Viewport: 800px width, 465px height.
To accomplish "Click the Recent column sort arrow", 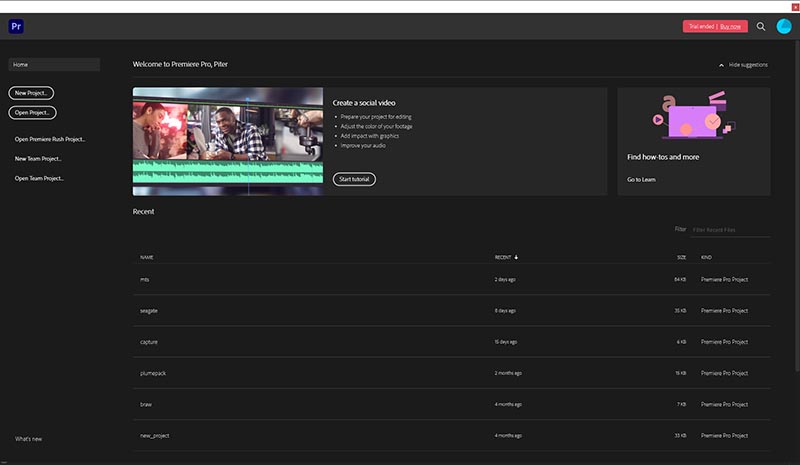I will 516,258.
